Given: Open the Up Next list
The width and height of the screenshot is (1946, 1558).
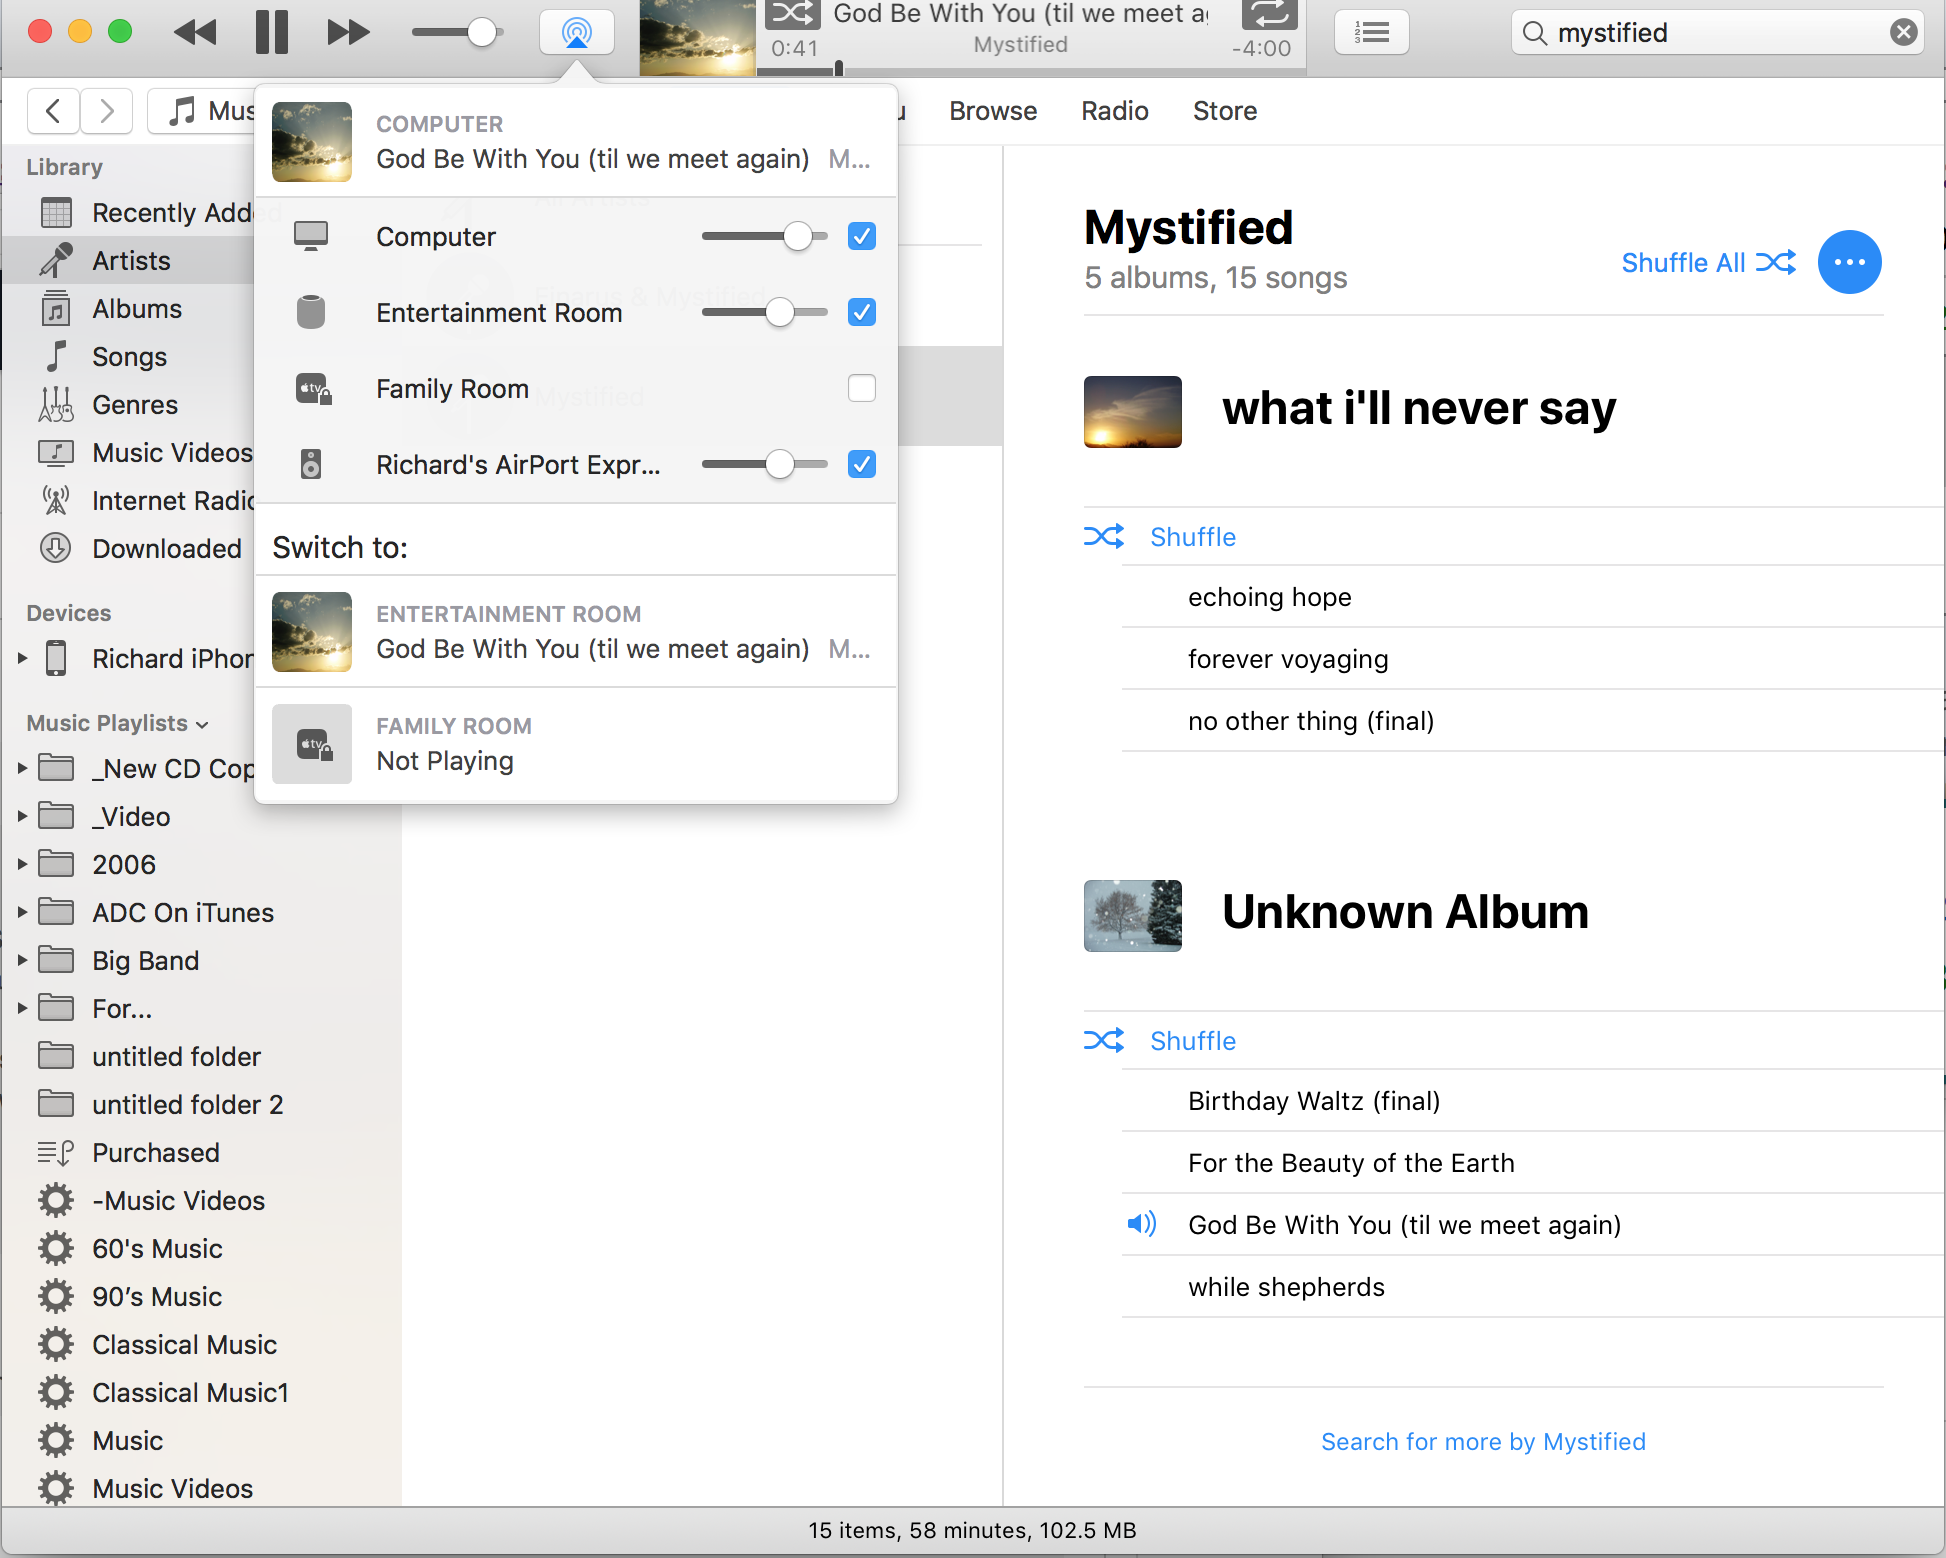Looking at the screenshot, I should click(1371, 33).
